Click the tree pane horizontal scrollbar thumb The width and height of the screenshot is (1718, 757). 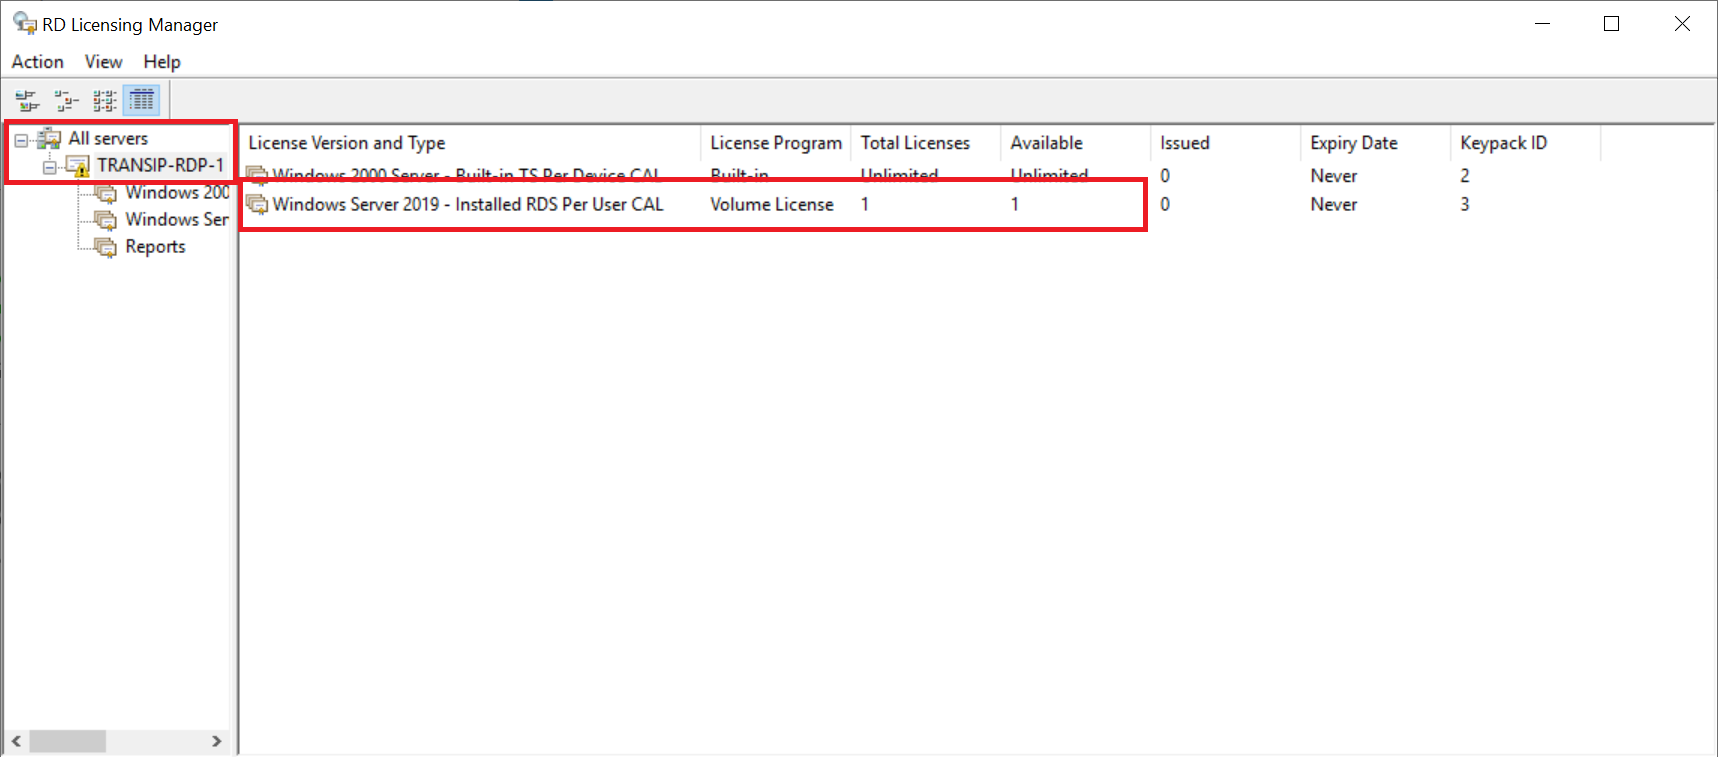[x=67, y=741]
